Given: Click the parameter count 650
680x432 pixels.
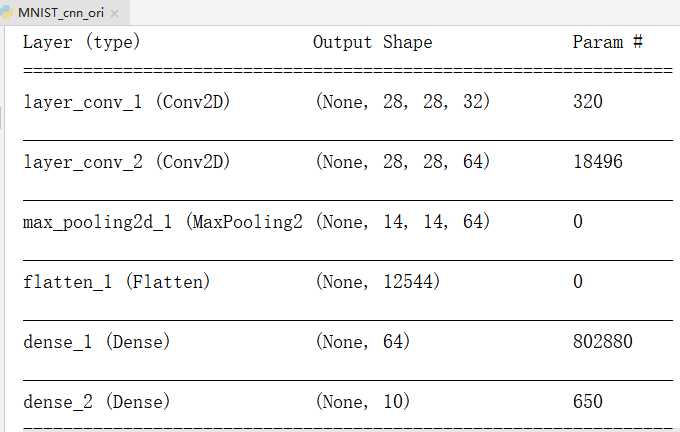Looking at the screenshot, I should (588, 402).
